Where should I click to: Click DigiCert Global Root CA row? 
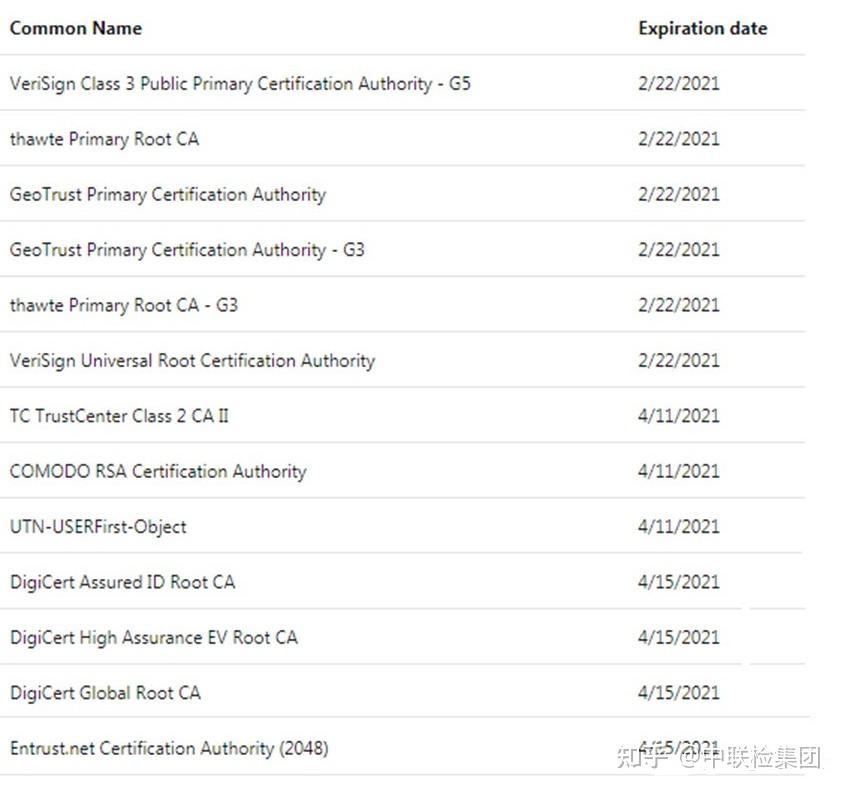click(x=105, y=692)
